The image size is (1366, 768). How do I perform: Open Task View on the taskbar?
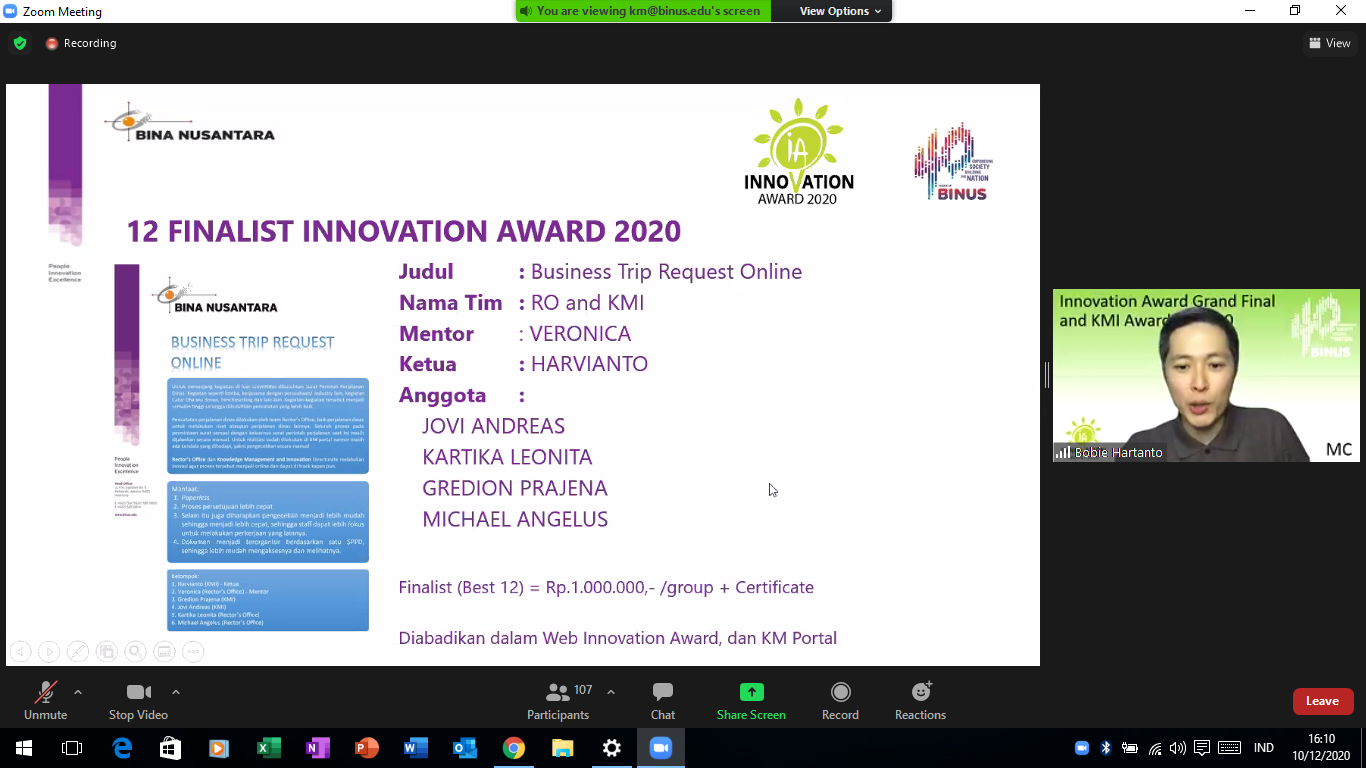pos(72,748)
